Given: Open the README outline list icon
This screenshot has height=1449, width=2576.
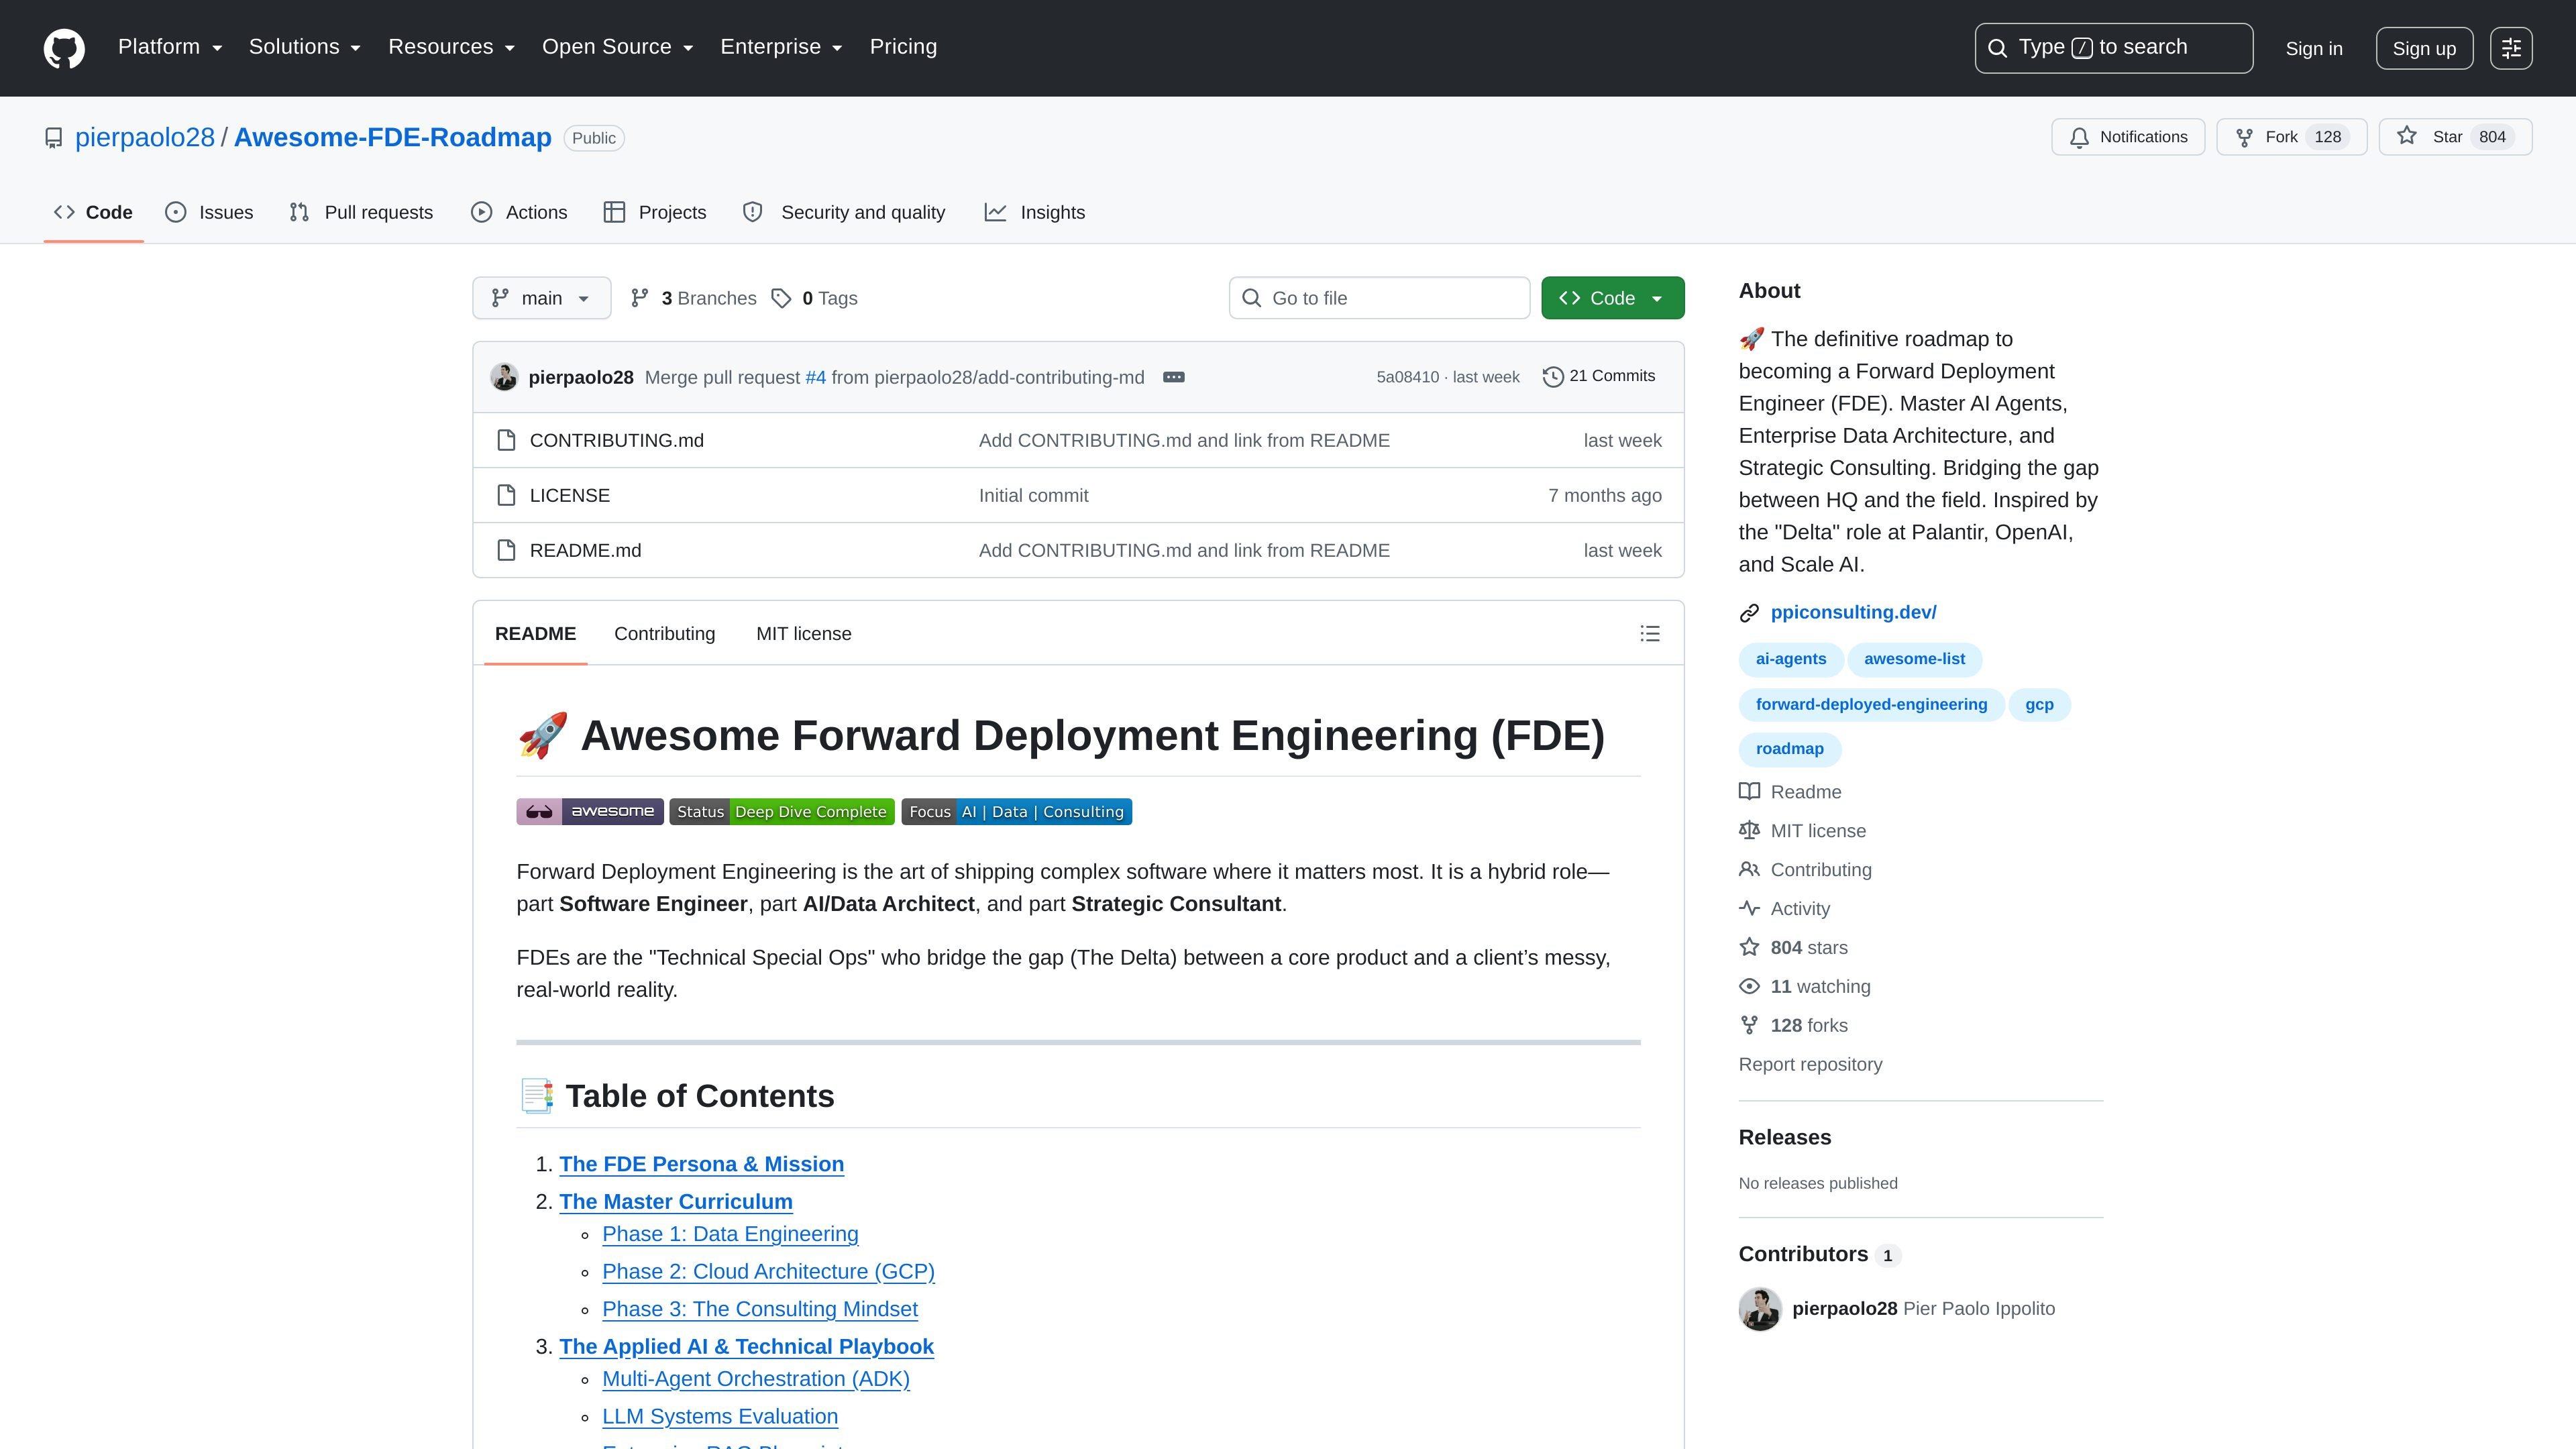Looking at the screenshot, I should pos(1650,634).
